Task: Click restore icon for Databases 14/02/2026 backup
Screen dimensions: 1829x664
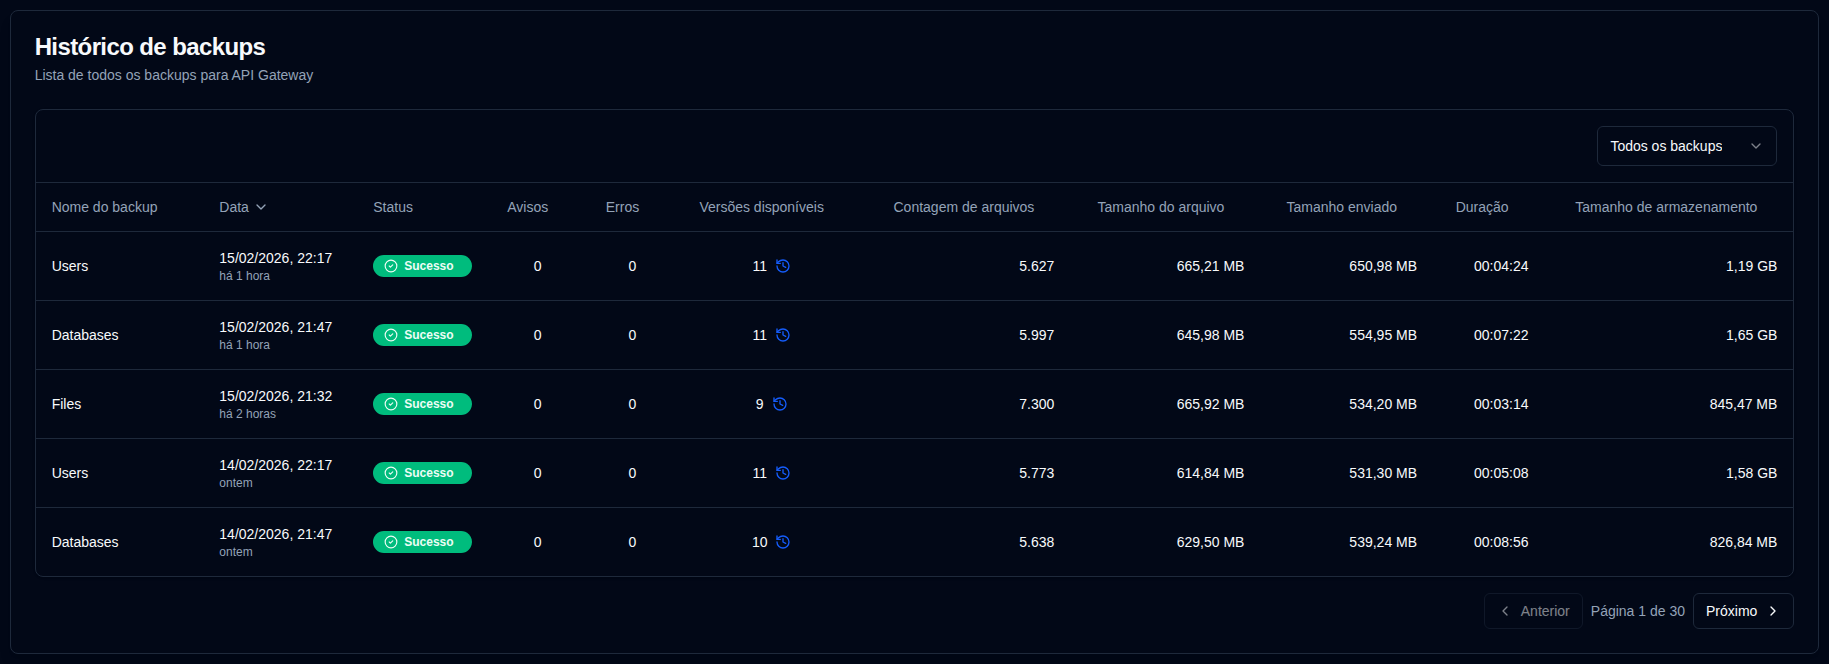Action: (x=783, y=542)
